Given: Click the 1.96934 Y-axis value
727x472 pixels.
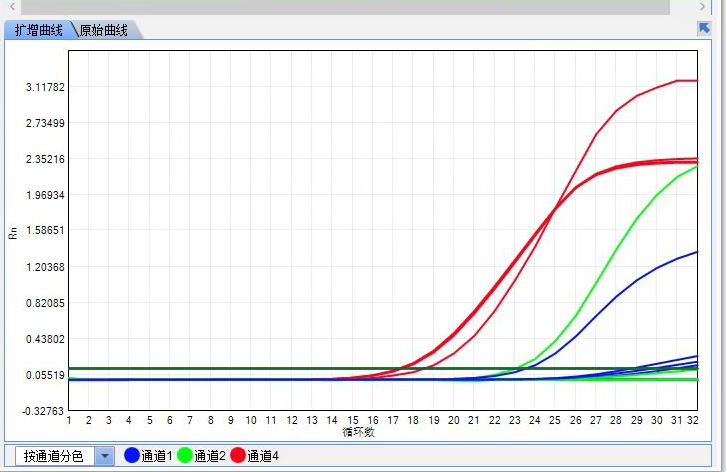Looking at the screenshot, I should [x=45, y=195].
